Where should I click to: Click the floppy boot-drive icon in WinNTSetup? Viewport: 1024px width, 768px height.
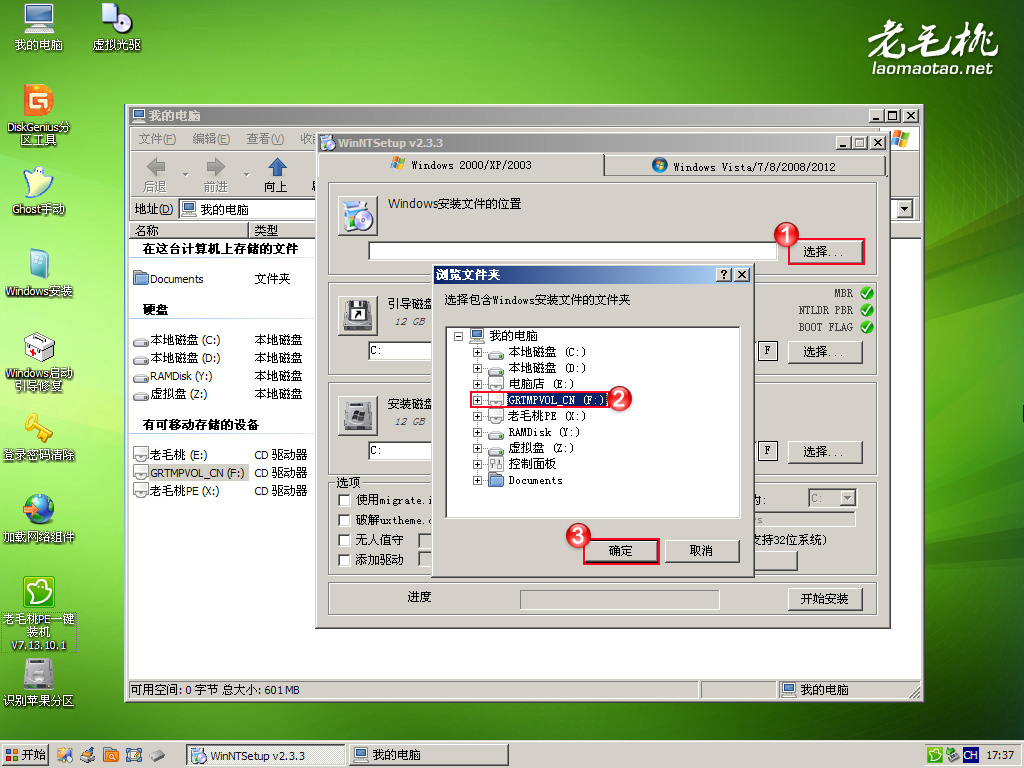tap(358, 315)
